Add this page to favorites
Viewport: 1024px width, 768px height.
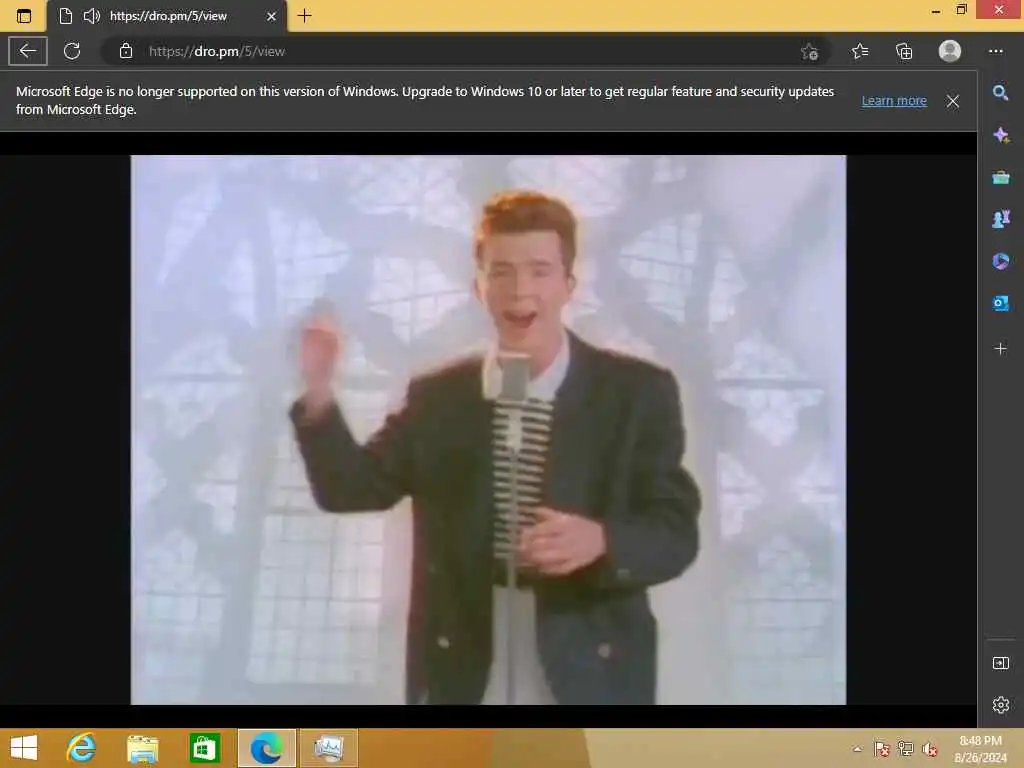[x=810, y=52]
